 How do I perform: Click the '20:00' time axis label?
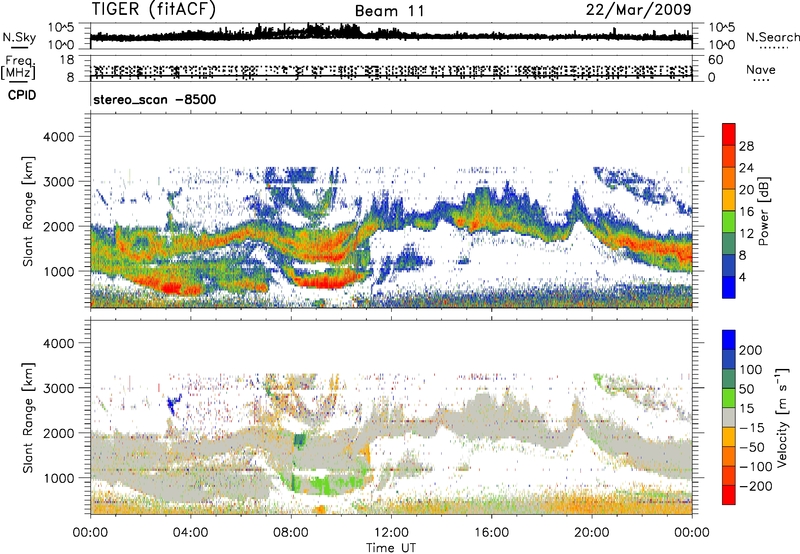point(592,533)
